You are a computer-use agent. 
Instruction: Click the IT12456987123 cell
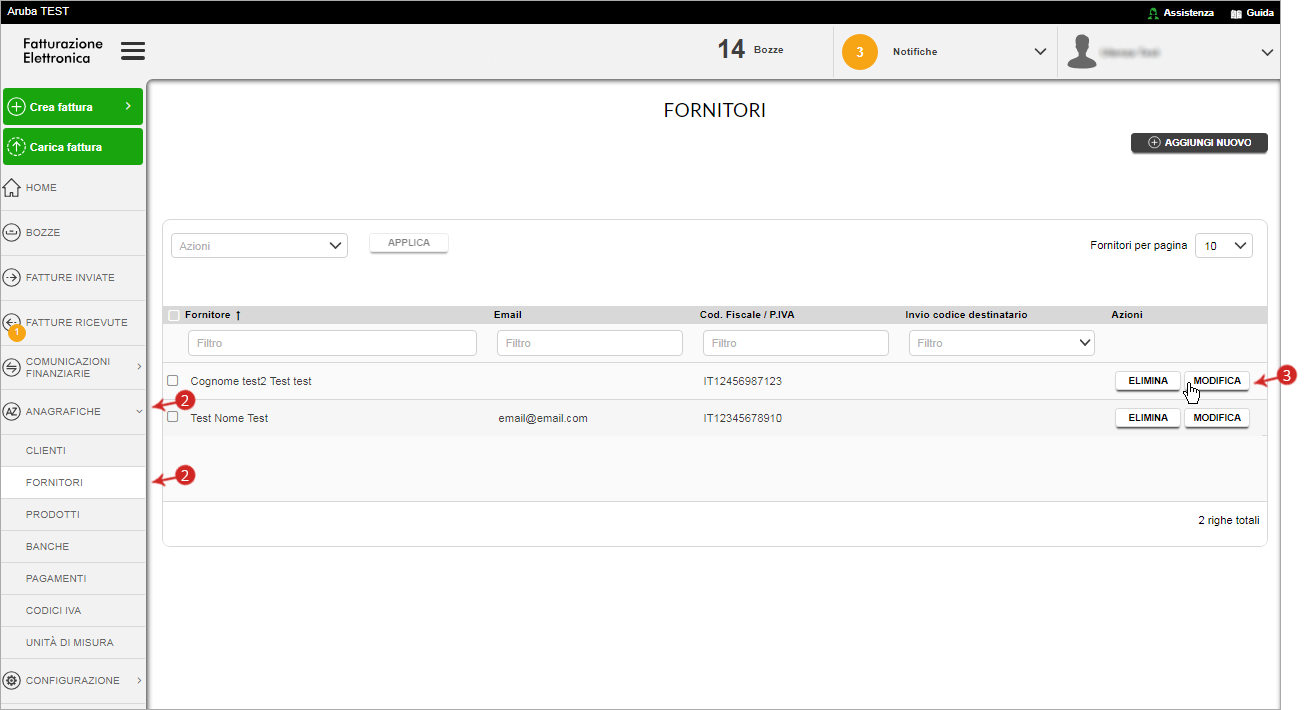[743, 381]
